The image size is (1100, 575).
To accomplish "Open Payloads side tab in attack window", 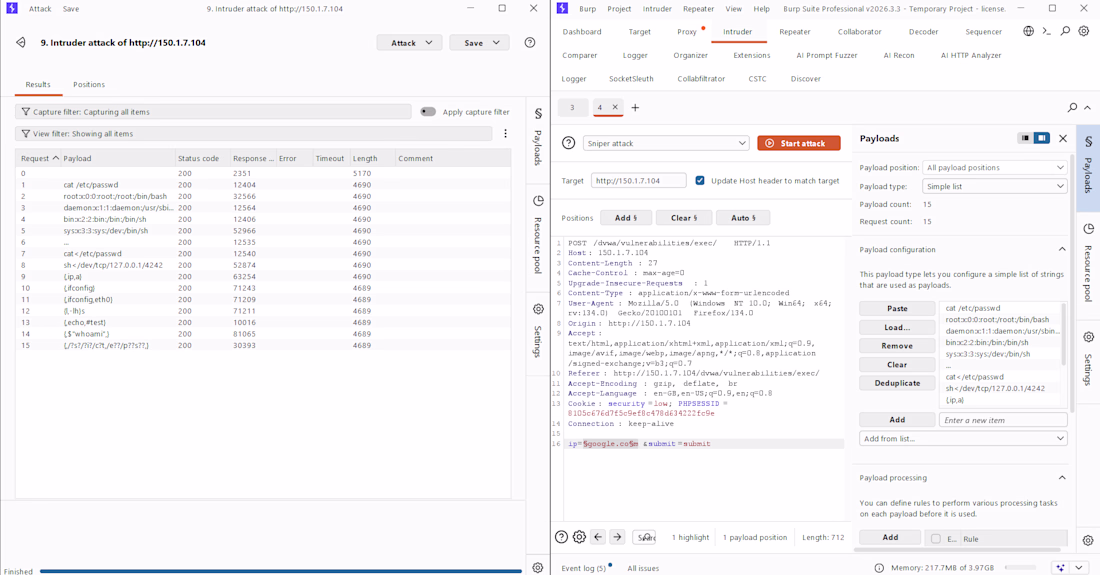I will (x=538, y=137).
